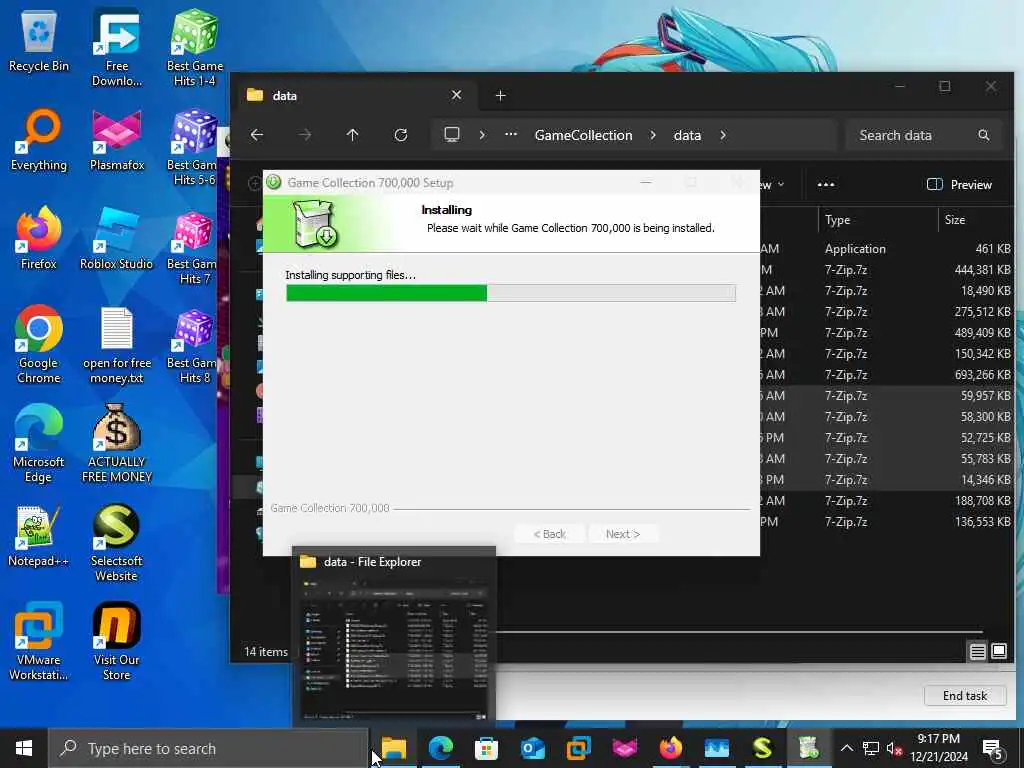Show hidden path folders via ellipsis
The width and height of the screenshot is (1024, 768).
pyautogui.click(x=511, y=135)
